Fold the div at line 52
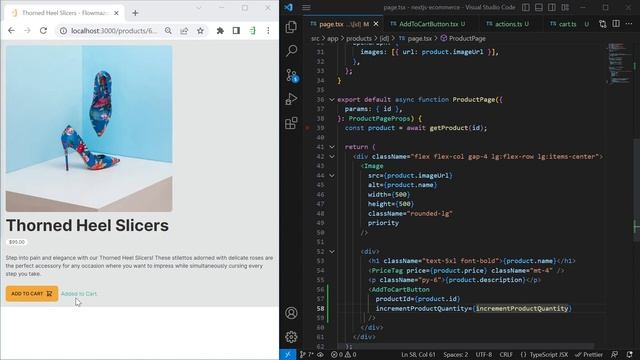This screenshot has width=640, height=360. (x=332, y=251)
